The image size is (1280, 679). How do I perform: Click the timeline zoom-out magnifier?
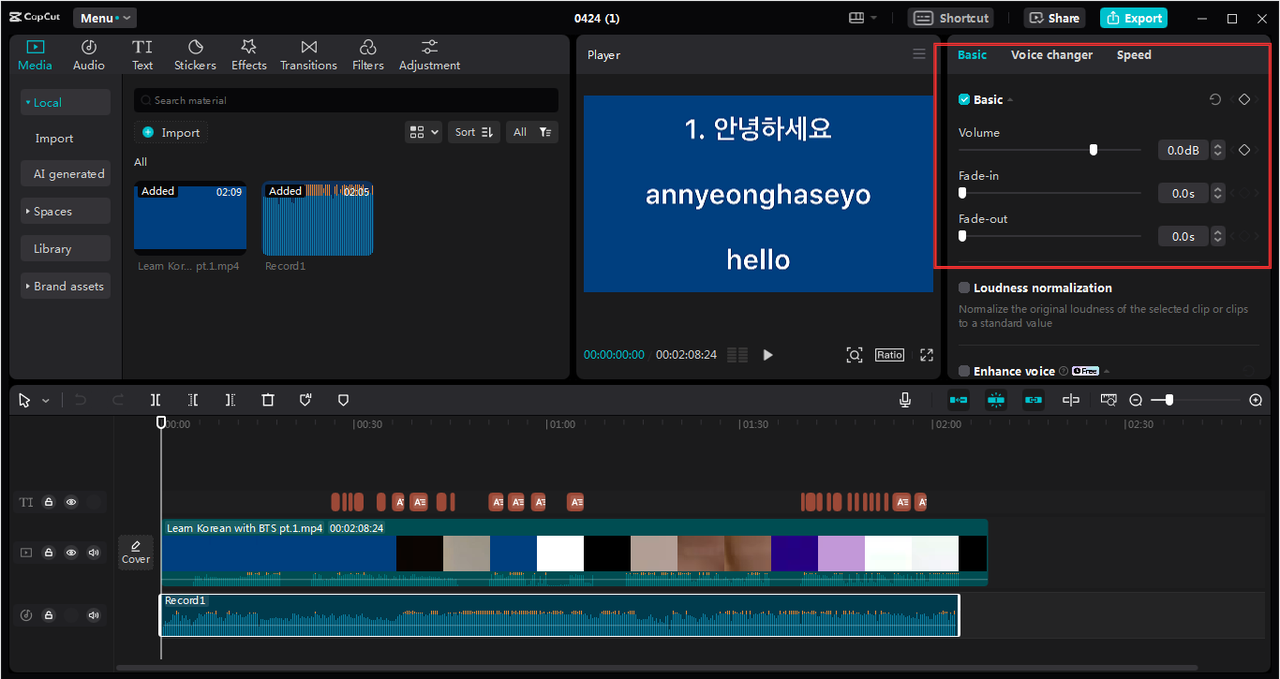click(1136, 400)
